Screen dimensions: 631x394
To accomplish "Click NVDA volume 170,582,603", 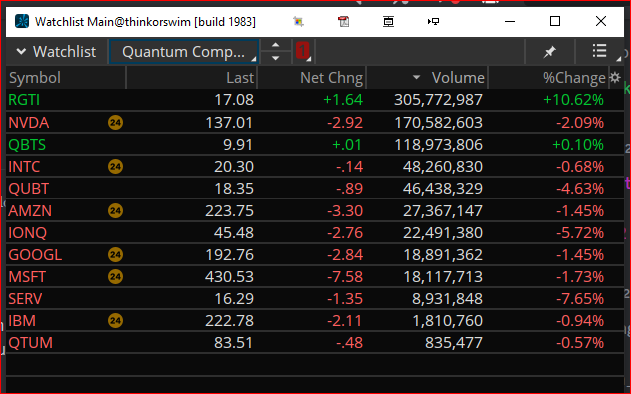I will tap(438, 122).
